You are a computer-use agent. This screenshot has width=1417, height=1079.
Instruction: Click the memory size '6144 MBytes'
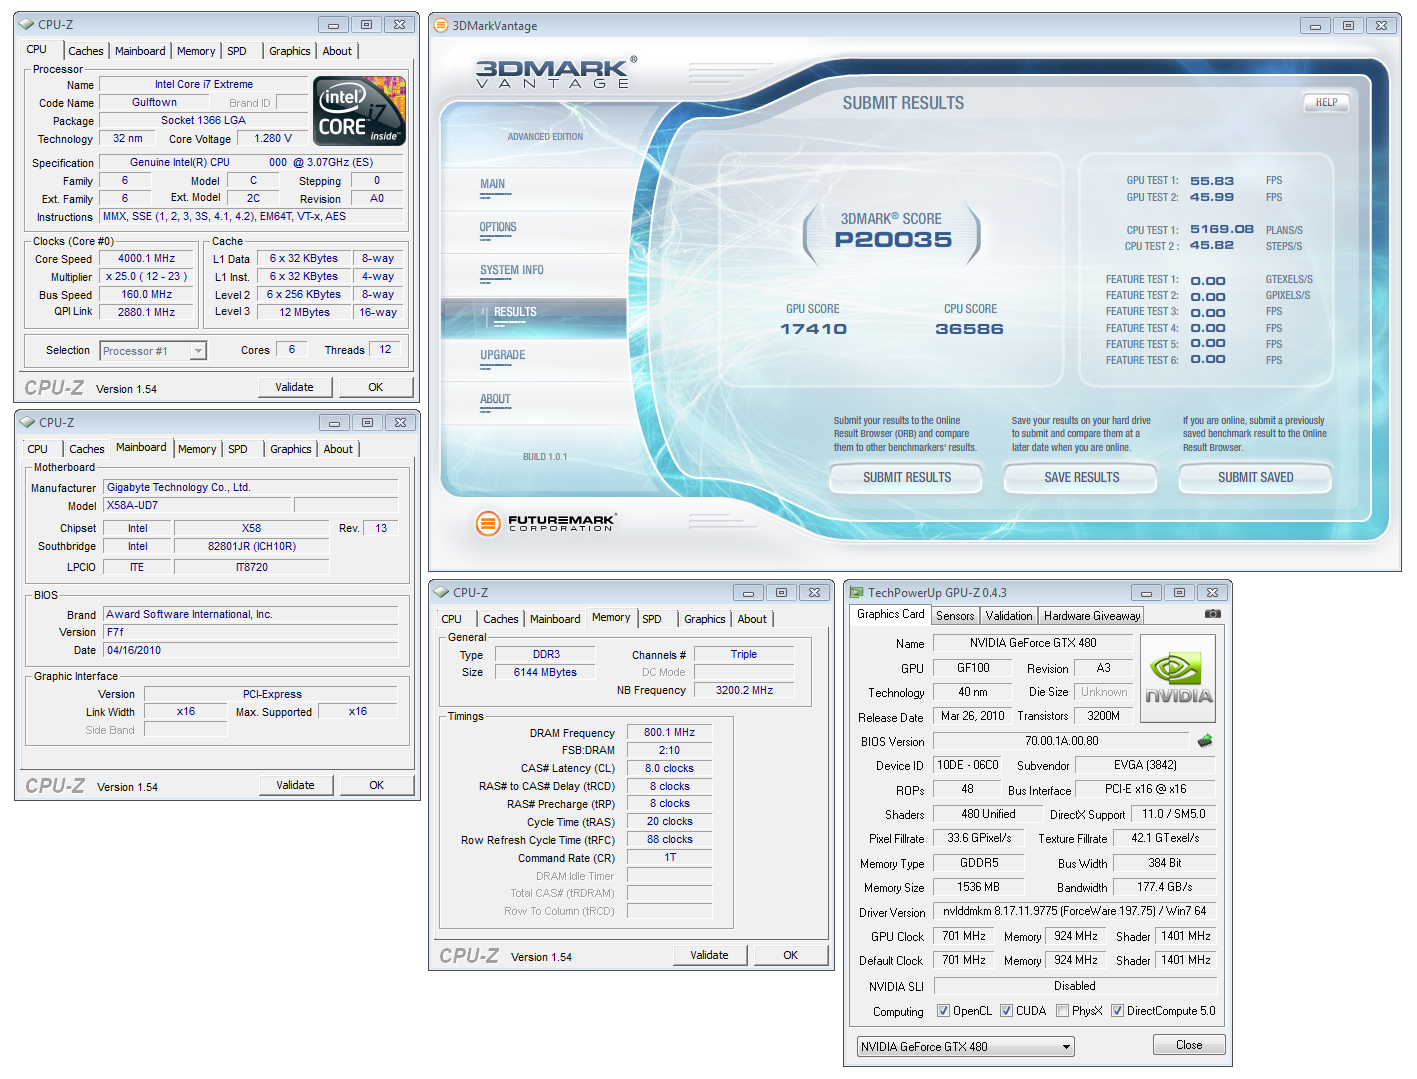point(546,672)
